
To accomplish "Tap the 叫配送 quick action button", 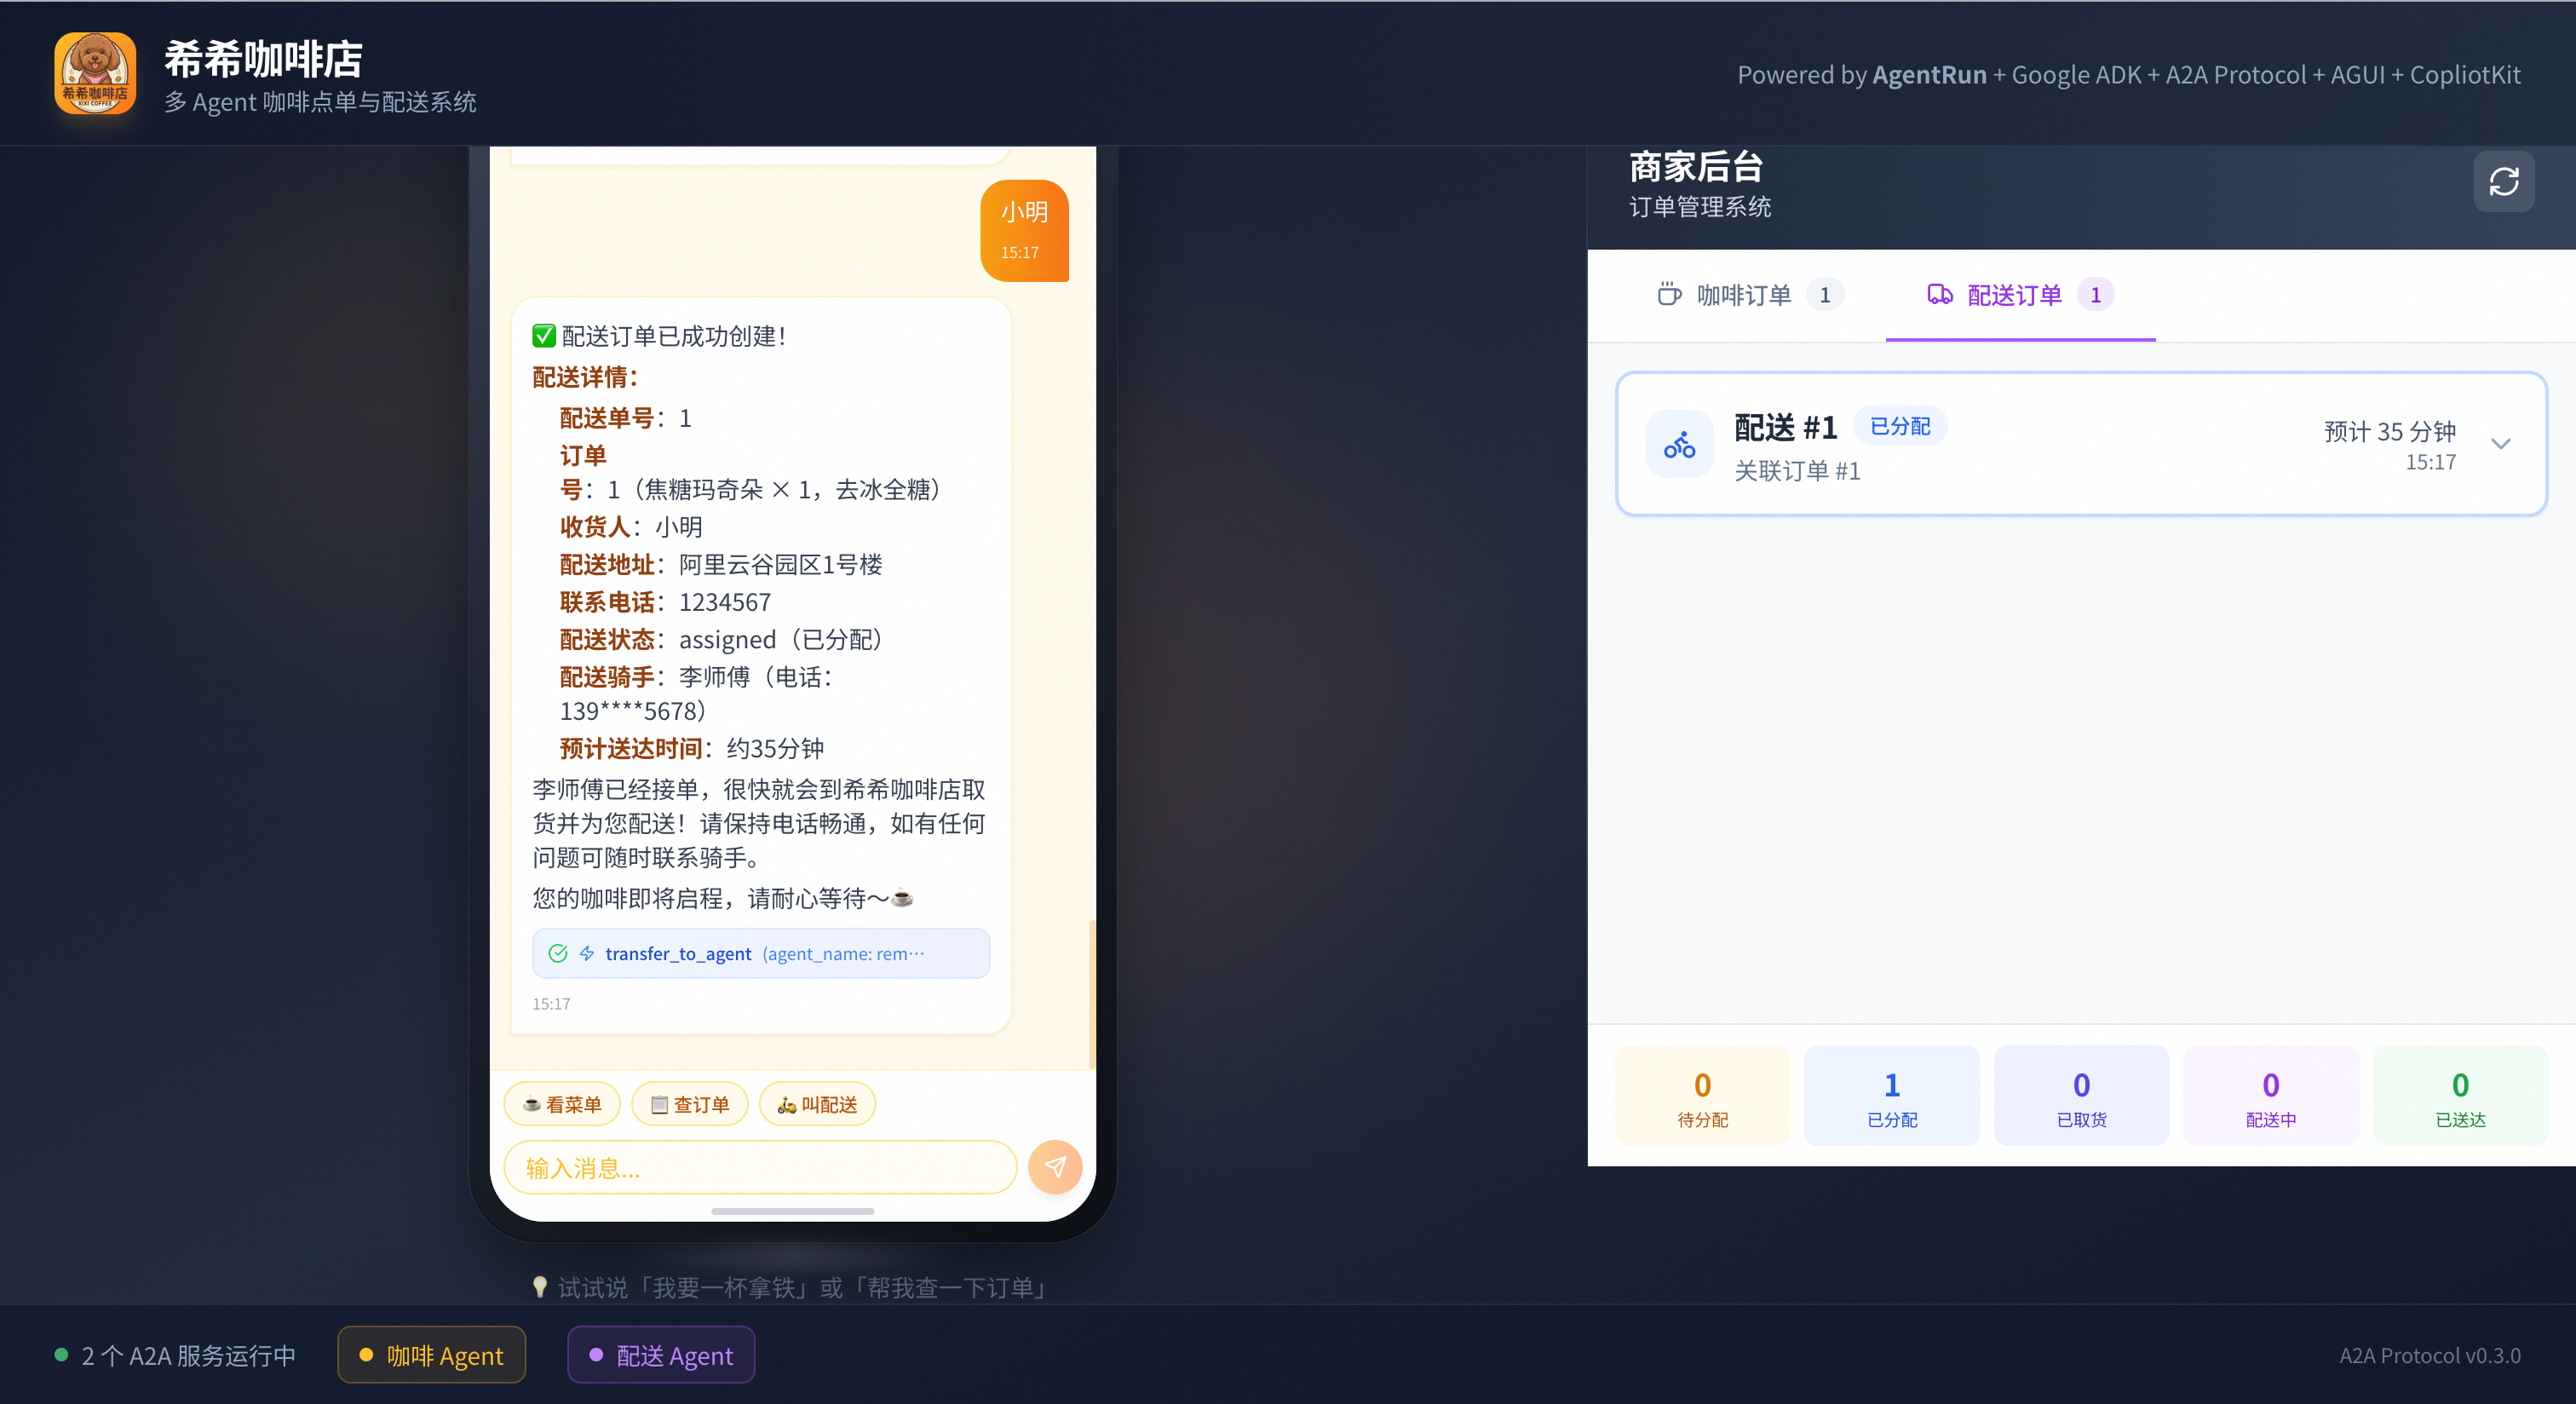I will [x=817, y=1104].
